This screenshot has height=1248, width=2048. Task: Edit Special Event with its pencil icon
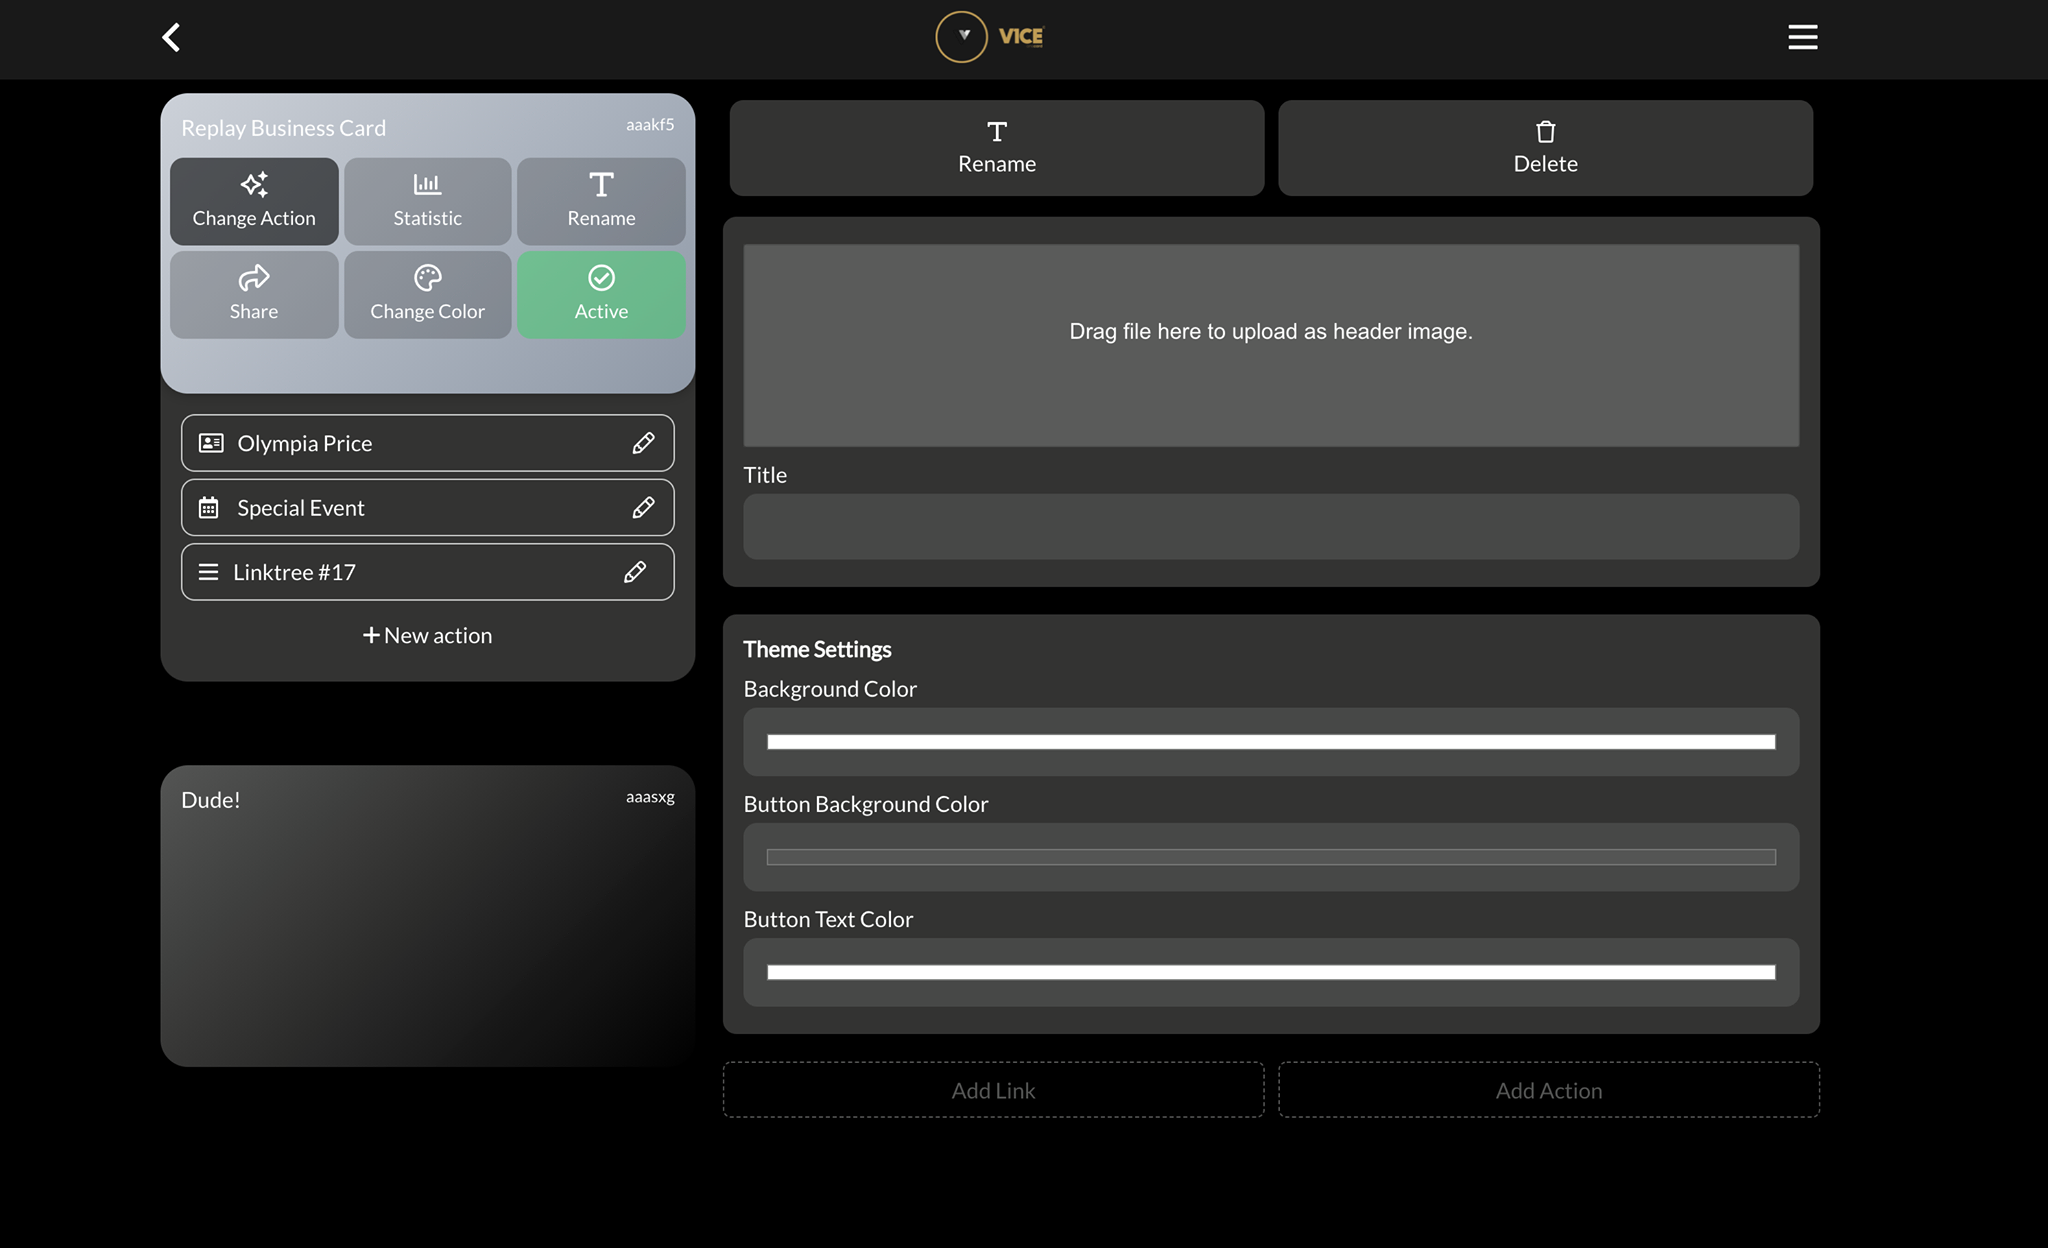click(x=644, y=507)
